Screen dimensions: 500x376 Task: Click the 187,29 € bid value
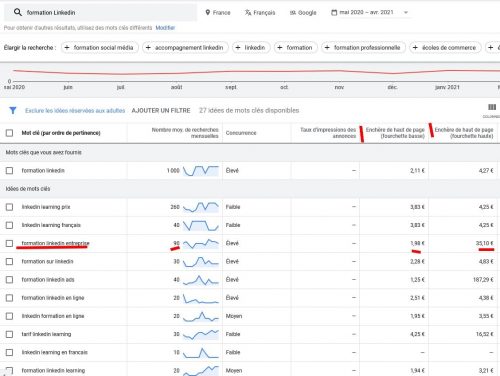[x=483, y=280]
